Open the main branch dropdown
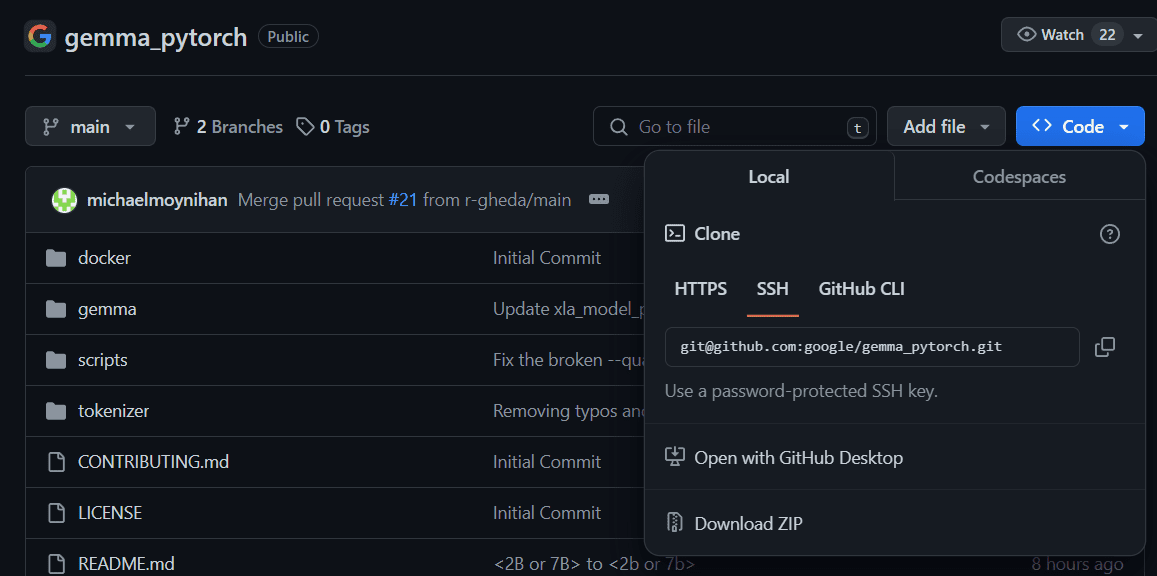Image resolution: width=1157 pixels, height=576 pixels. (x=90, y=126)
